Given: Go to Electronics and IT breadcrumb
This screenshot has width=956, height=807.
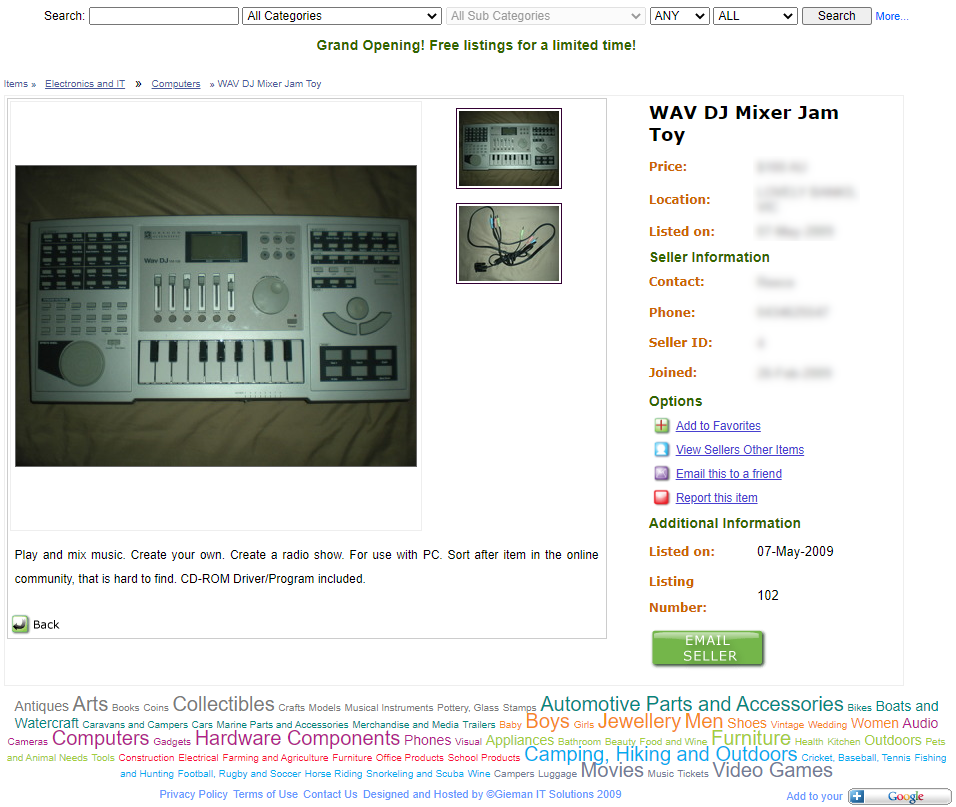Looking at the screenshot, I should point(85,84).
